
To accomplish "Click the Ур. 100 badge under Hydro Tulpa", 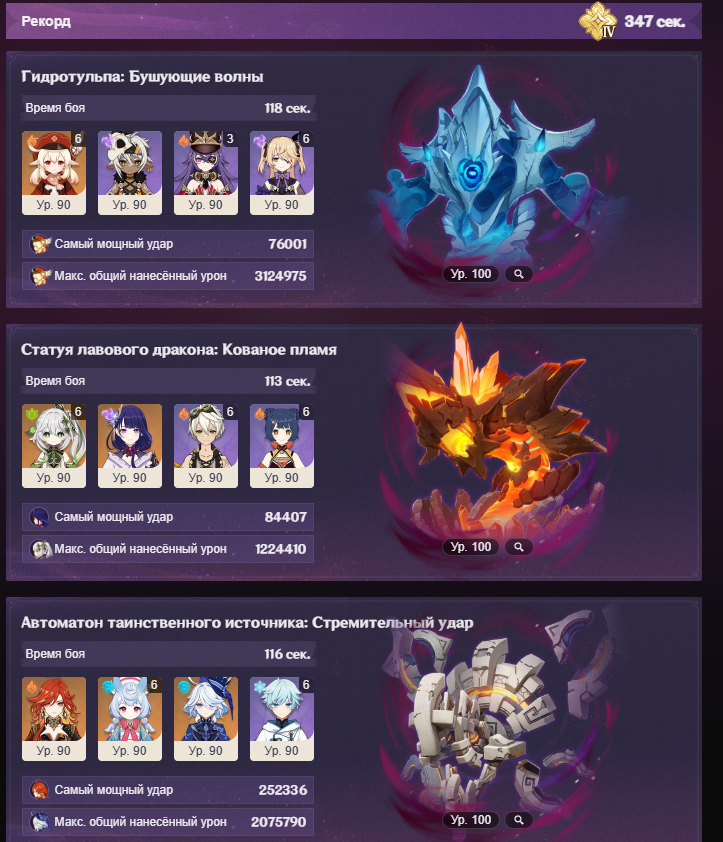I will tap(471, 274).
